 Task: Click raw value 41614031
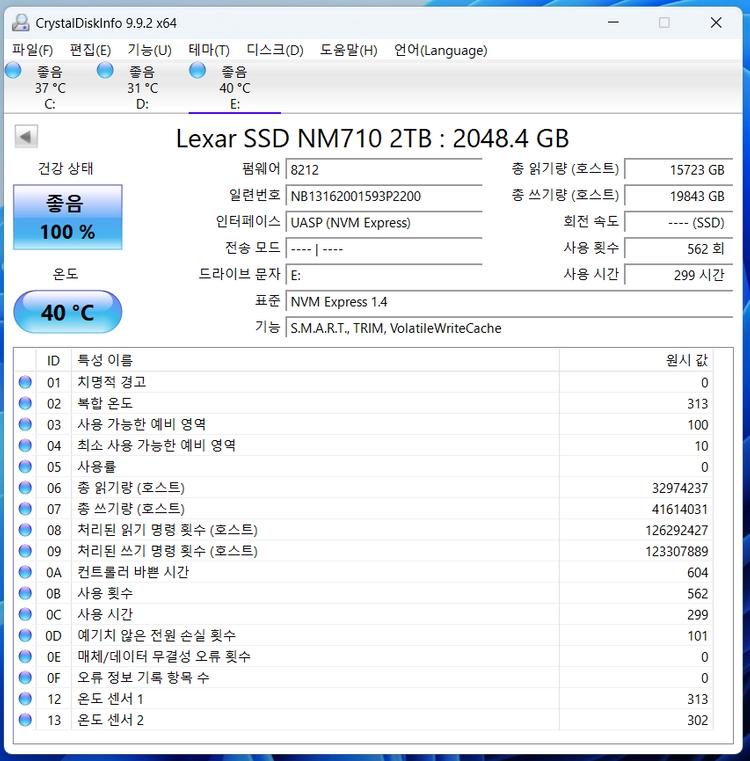coord(680,509)
